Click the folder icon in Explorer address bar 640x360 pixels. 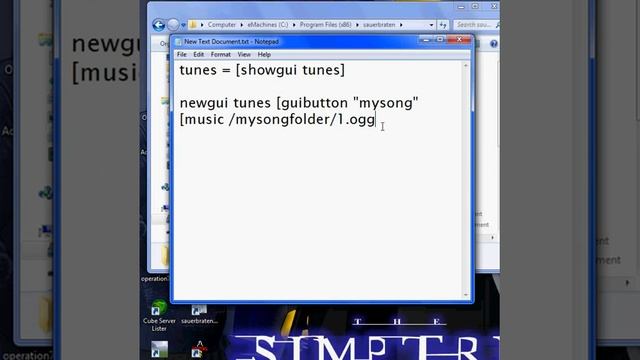(193, 25)
